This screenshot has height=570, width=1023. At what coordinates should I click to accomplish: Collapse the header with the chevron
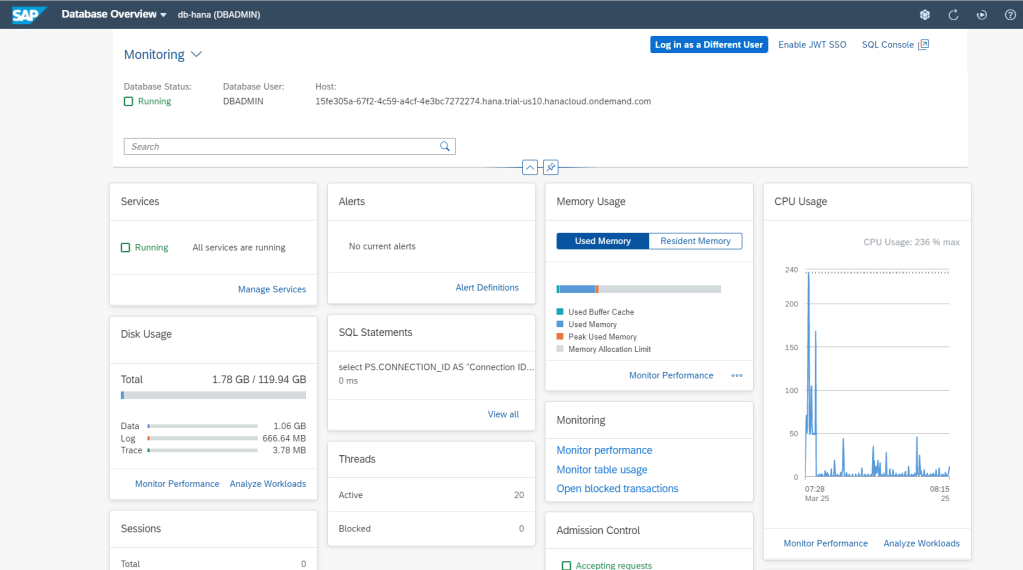pos(530,167)
